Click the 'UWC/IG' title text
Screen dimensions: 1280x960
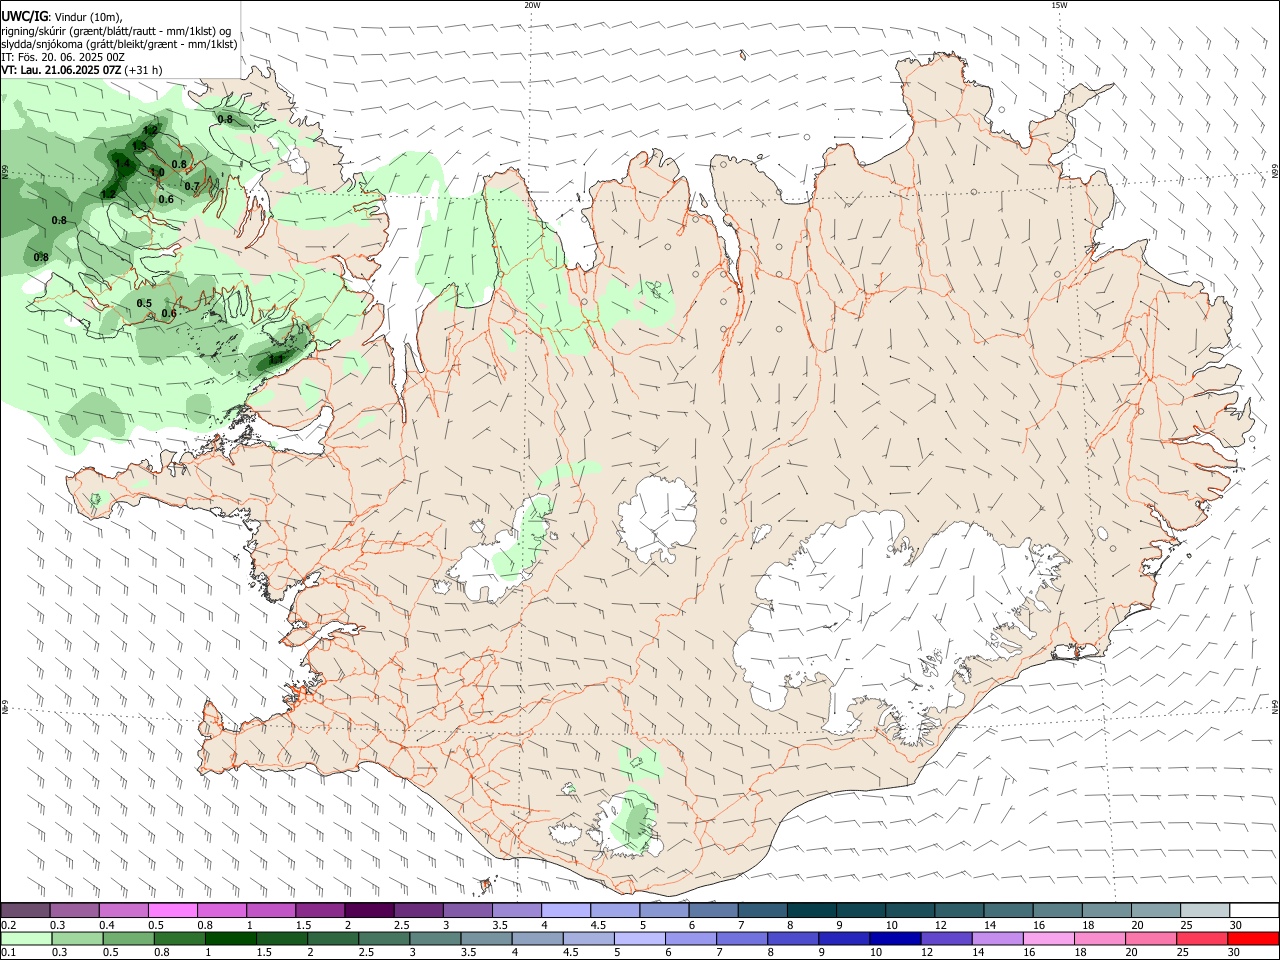(x=24, y=15)
